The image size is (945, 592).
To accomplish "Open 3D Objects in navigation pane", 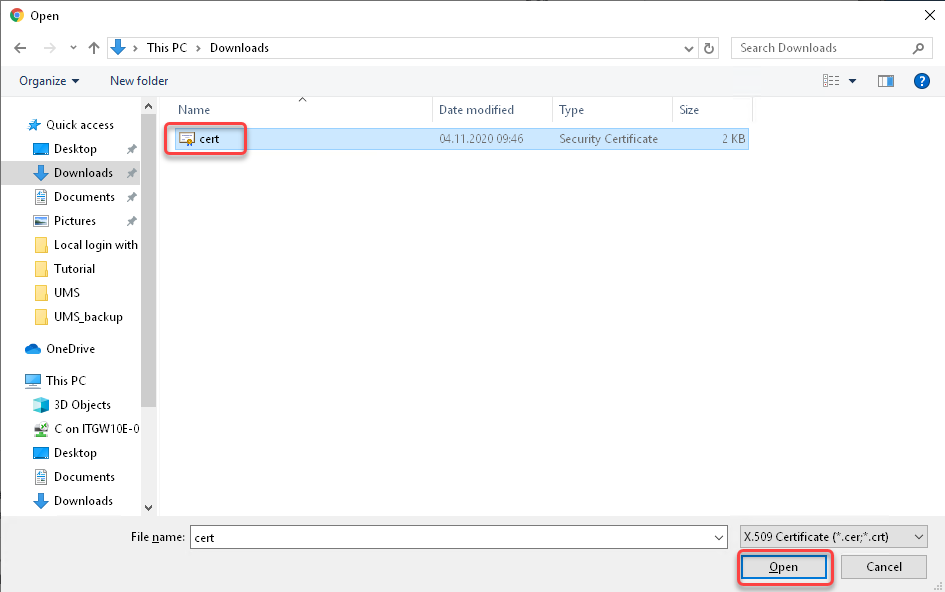I will [x=82, y=405].
